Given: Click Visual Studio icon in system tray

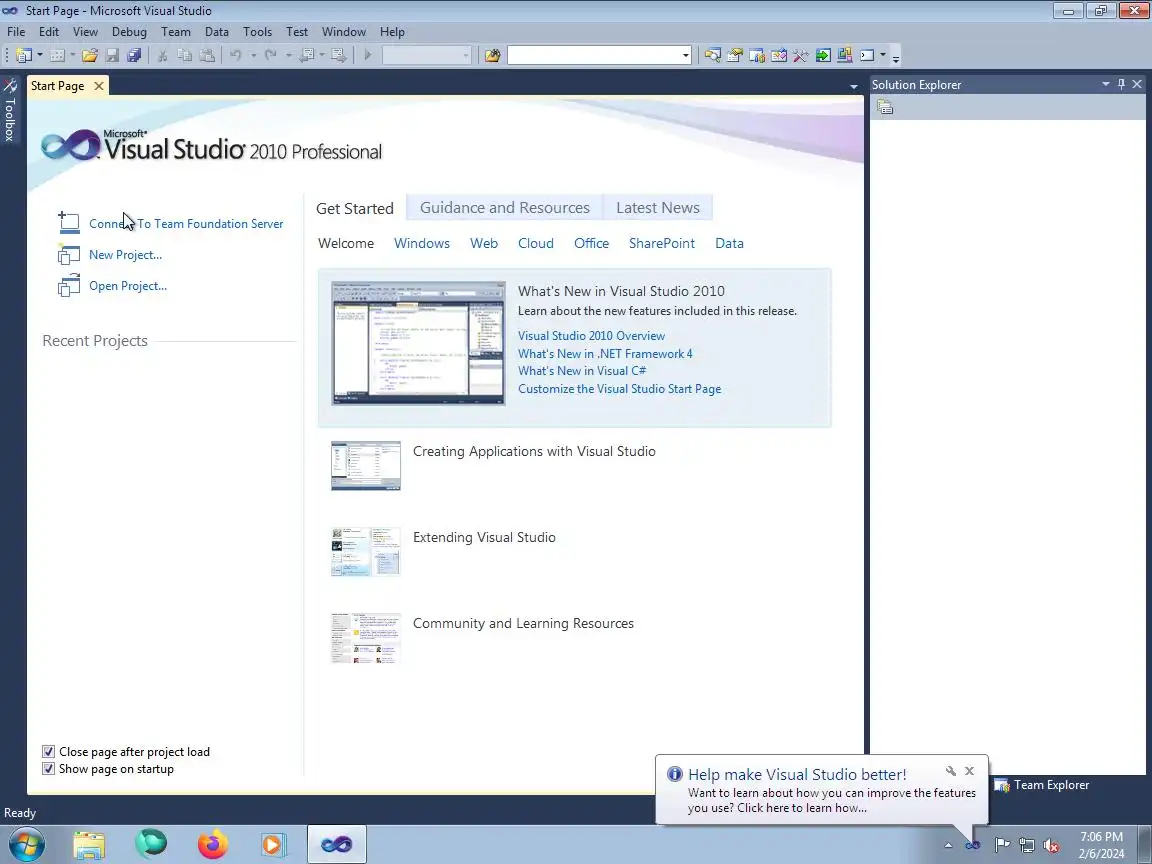Looking at the screenshot, I should click(x=973, y=845).
